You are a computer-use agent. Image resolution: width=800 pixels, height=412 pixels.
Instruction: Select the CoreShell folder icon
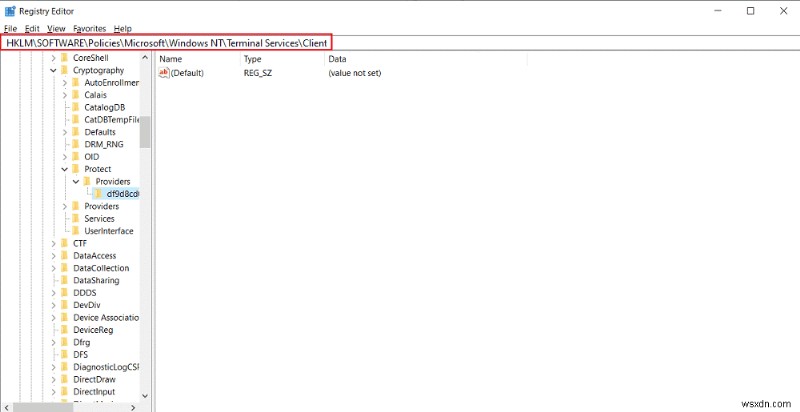[64, 58]
